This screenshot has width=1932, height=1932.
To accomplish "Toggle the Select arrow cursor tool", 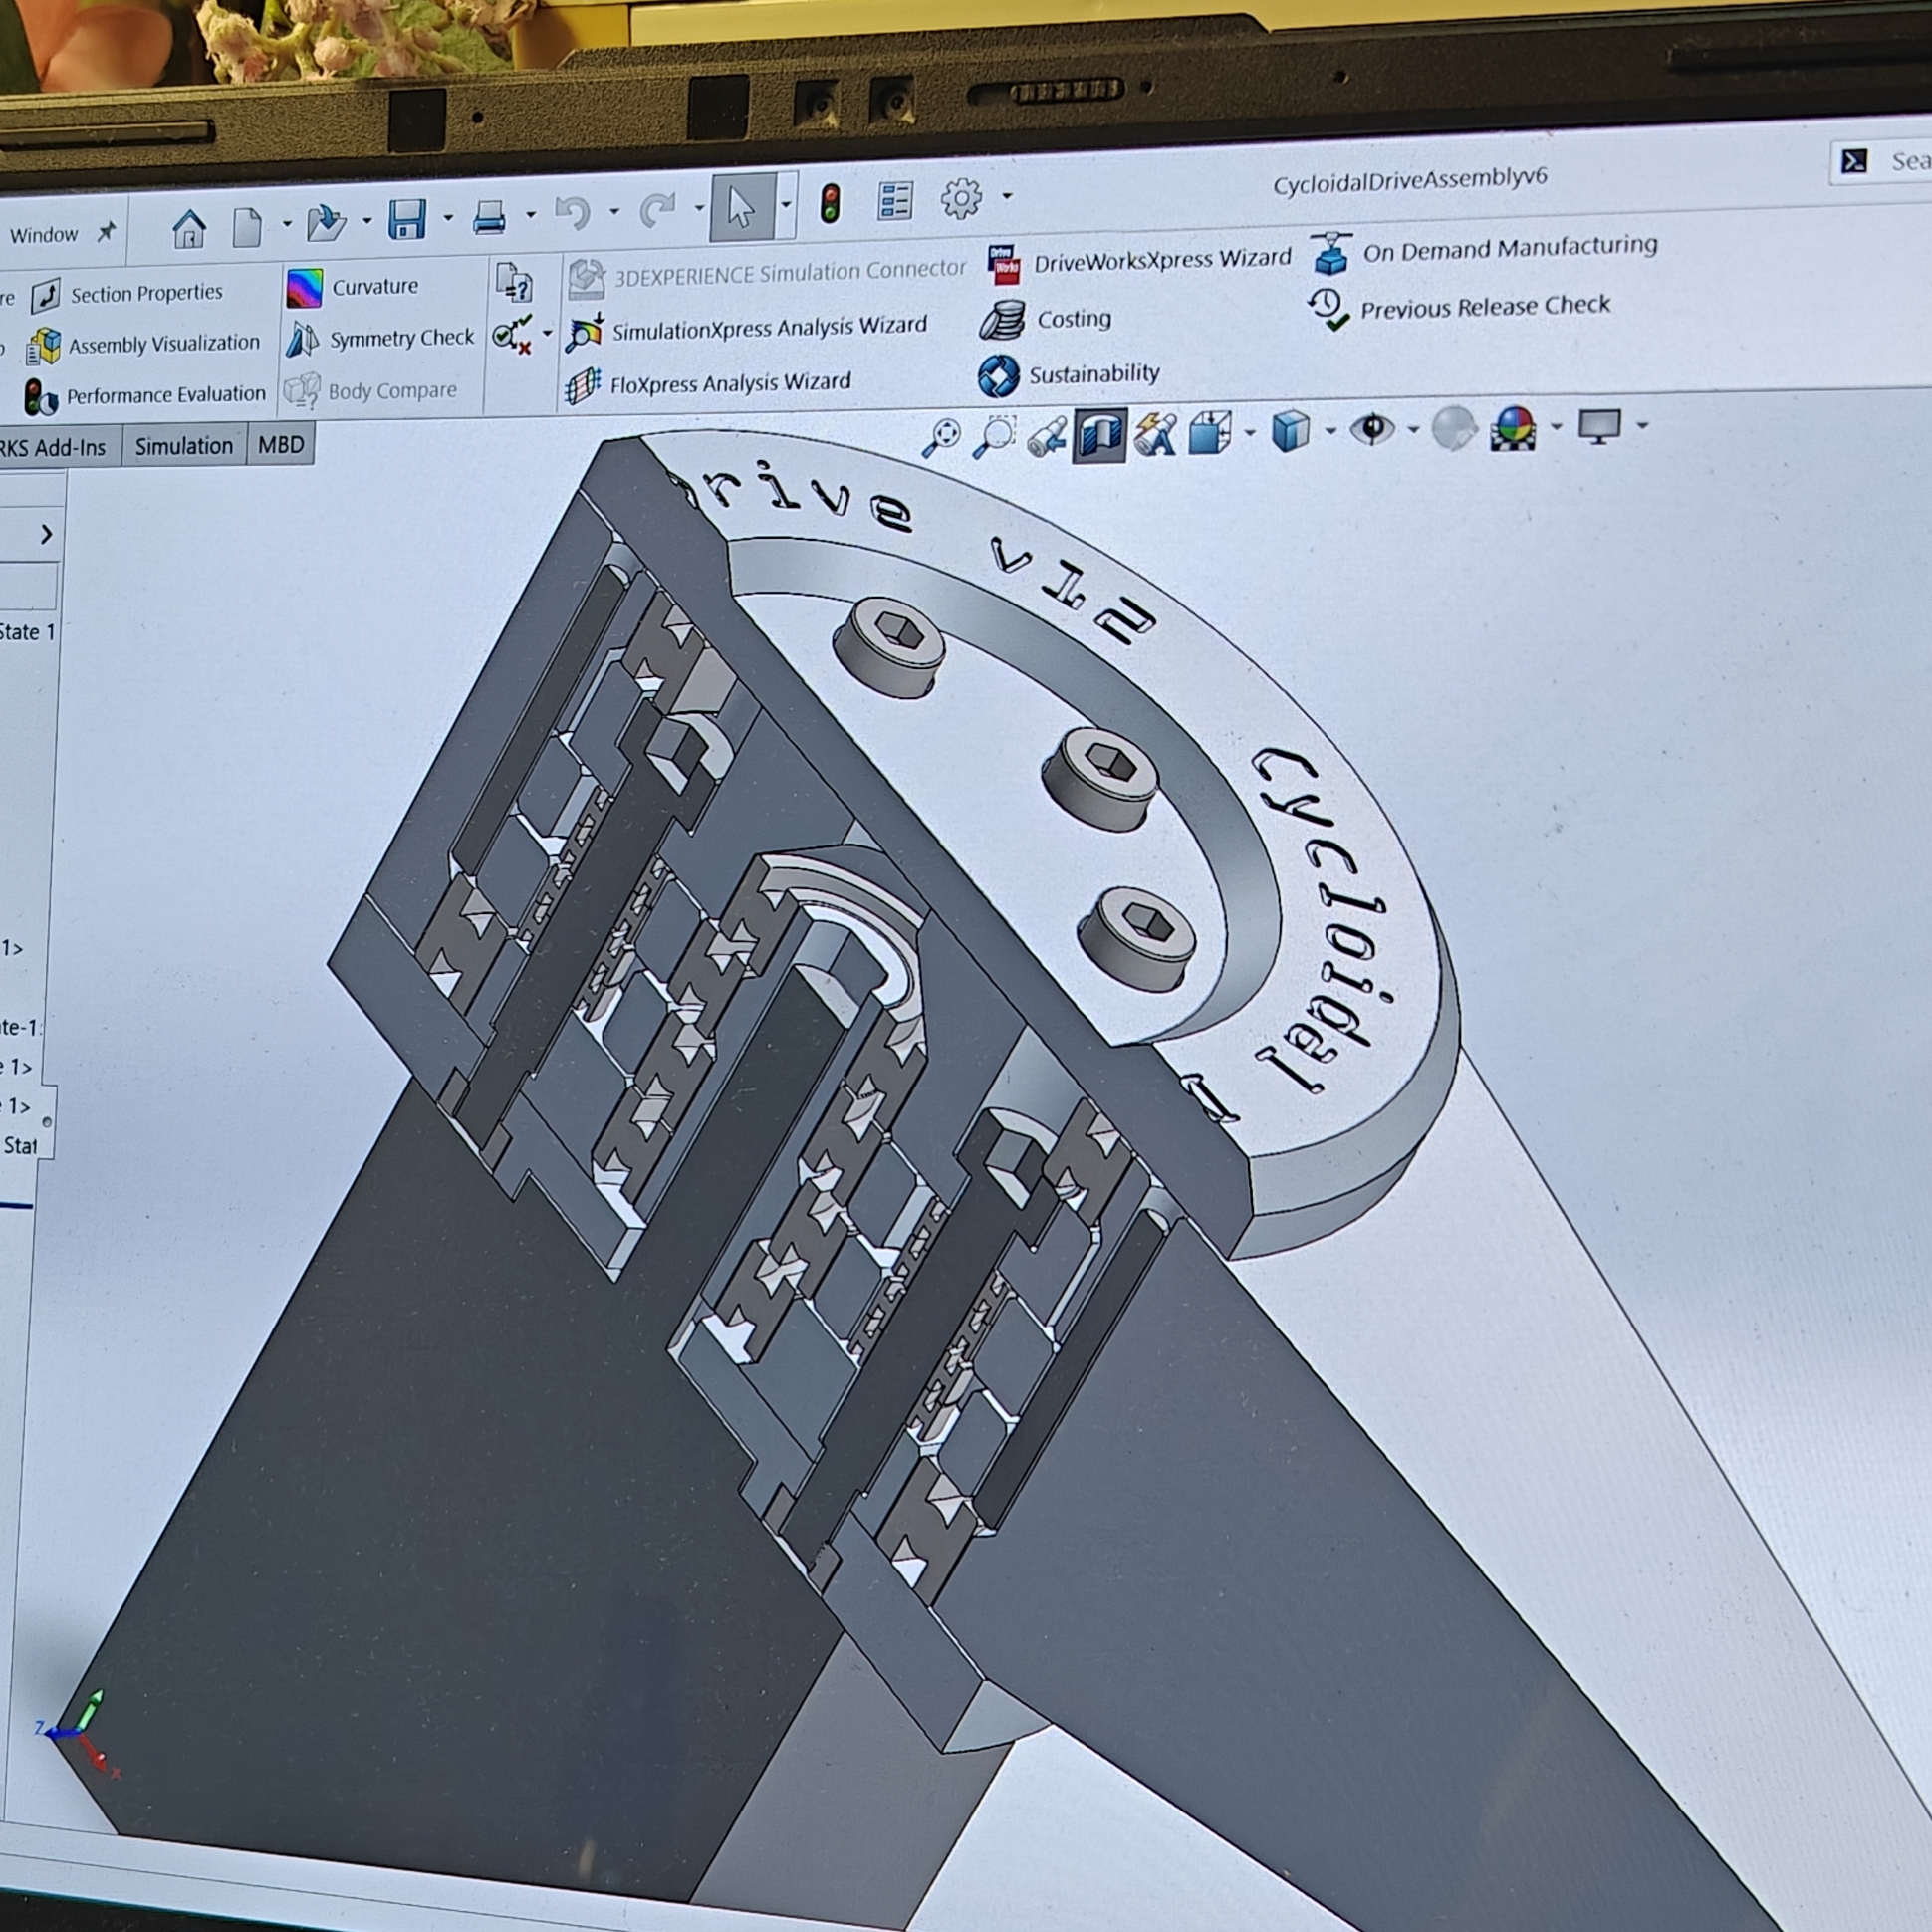I will point(741,208).
